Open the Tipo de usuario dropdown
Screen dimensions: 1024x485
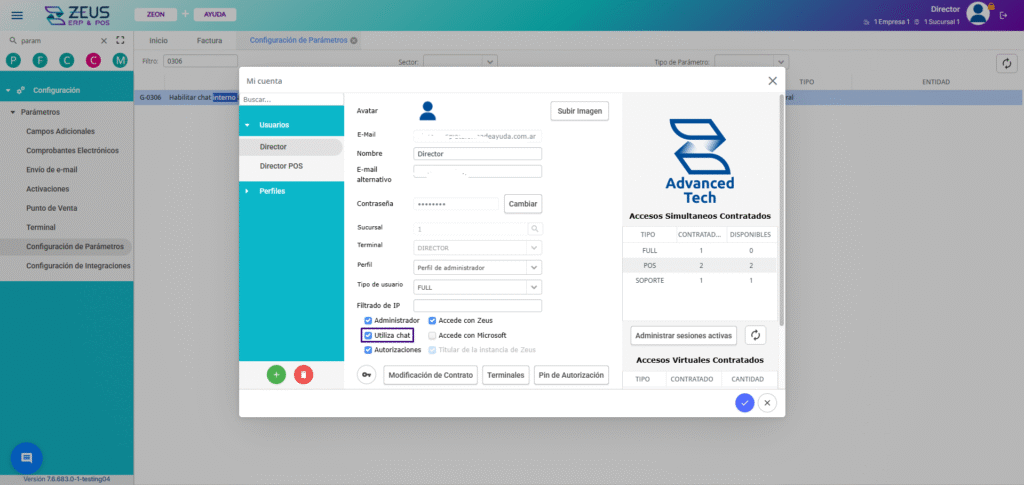[534, 286]
